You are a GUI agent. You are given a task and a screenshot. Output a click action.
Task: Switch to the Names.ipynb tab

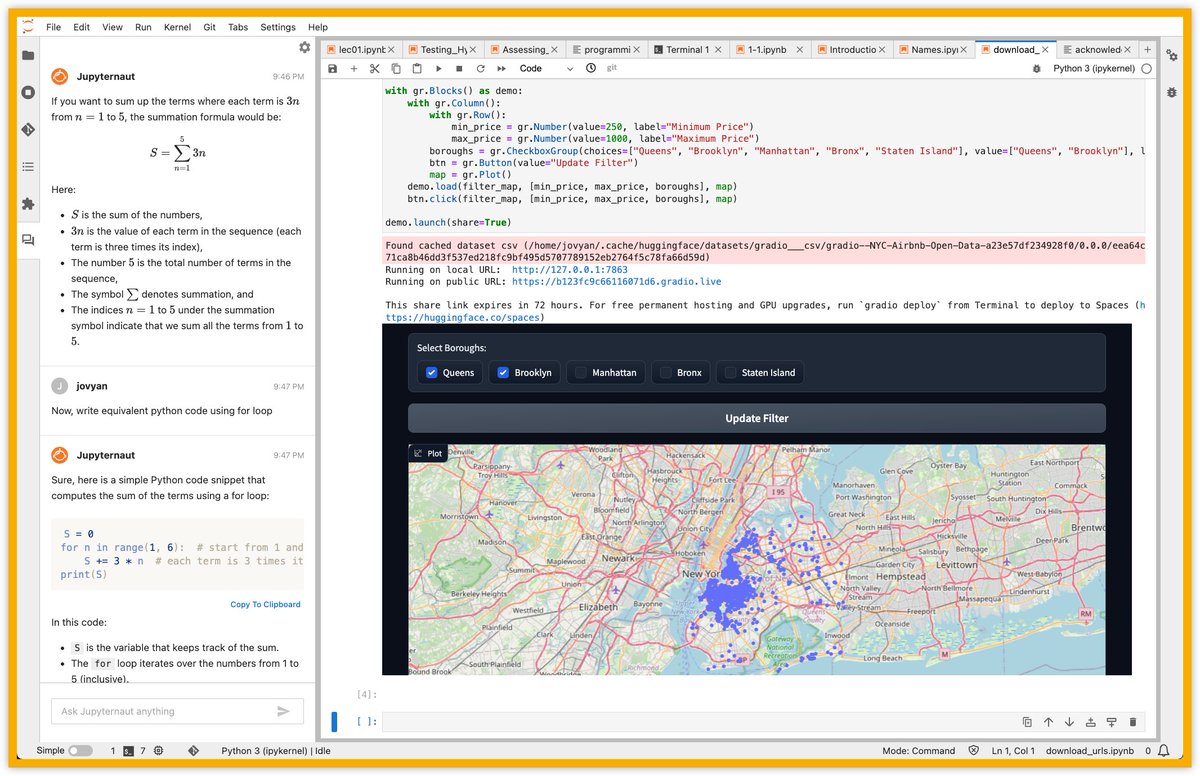[934, 49]
